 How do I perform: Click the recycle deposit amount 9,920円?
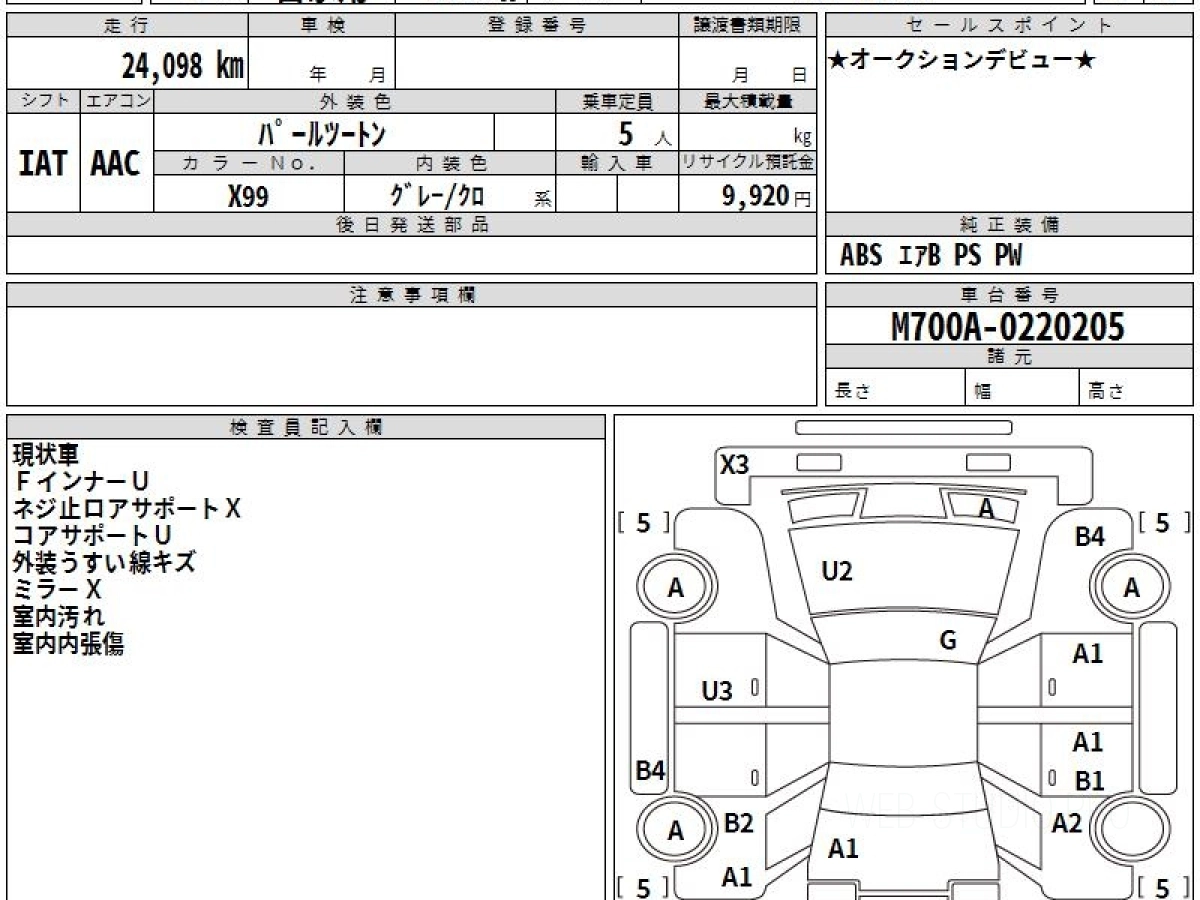766,196
